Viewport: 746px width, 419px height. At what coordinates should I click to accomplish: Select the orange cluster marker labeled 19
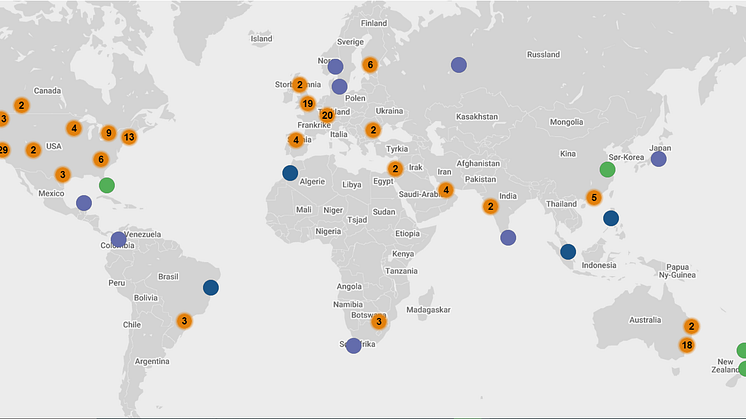click(x=308, y=104)
